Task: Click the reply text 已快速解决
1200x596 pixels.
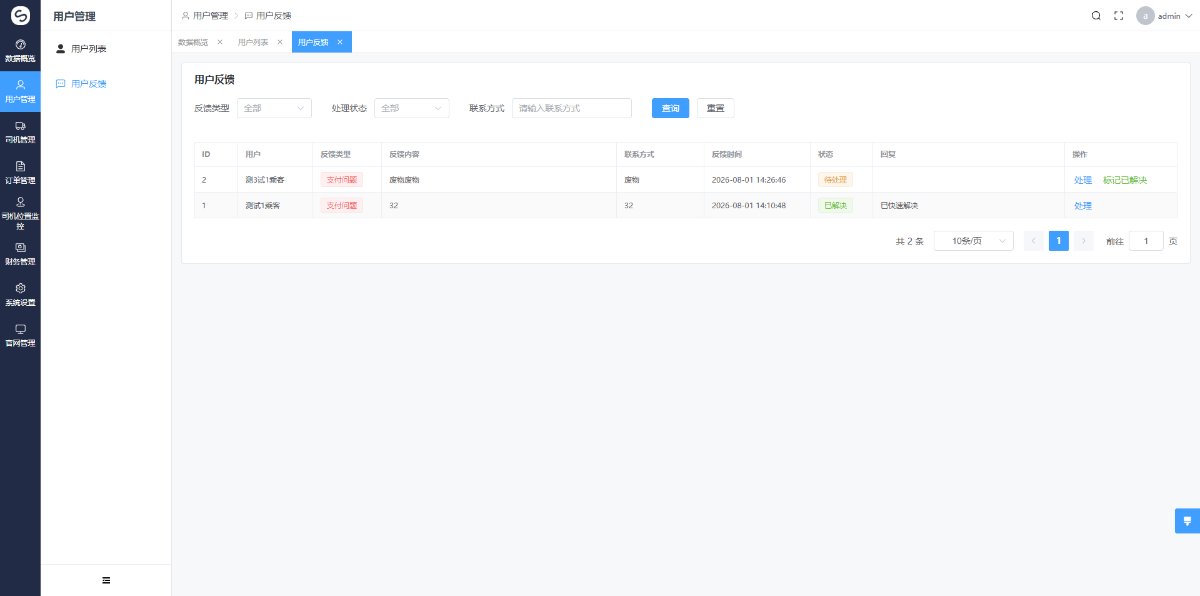Action: pos(899,205)
